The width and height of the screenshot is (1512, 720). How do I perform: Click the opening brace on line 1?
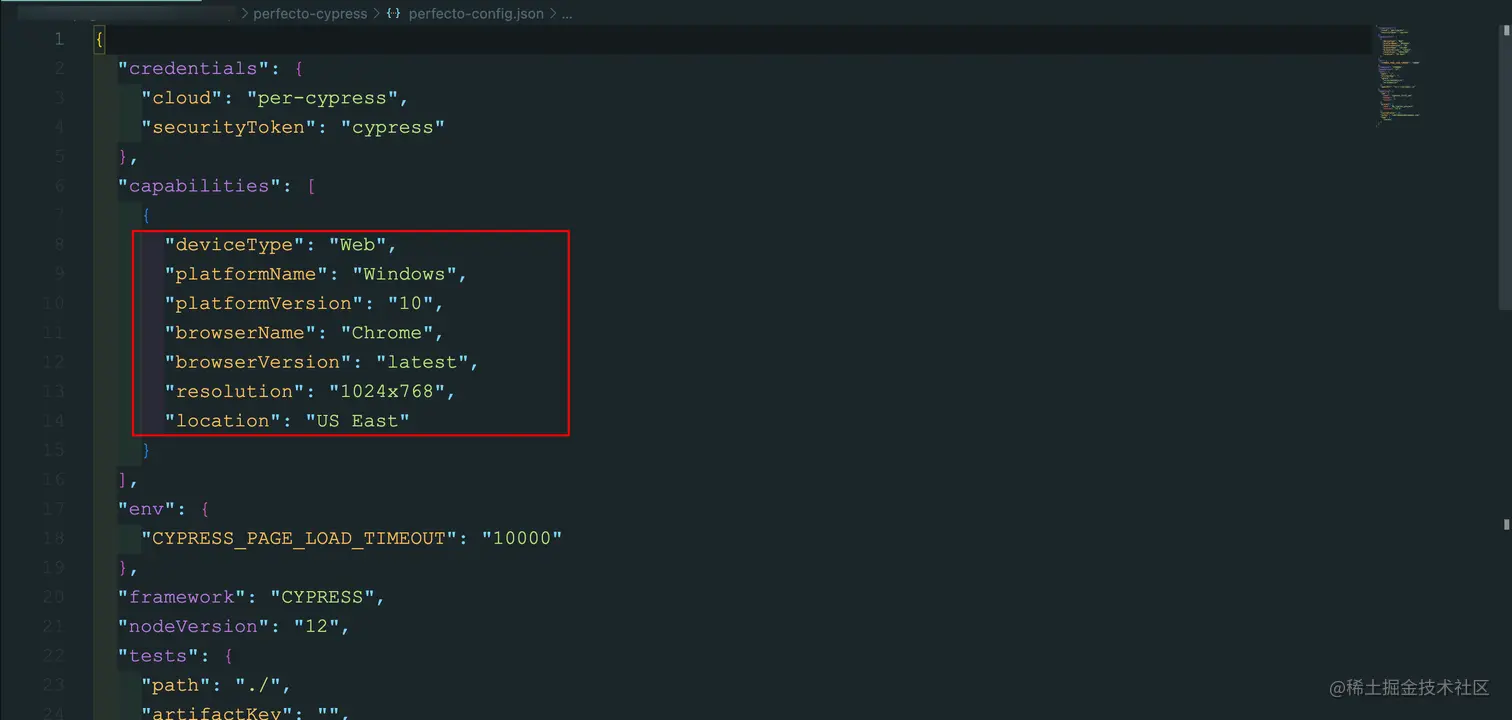point(99,40)
